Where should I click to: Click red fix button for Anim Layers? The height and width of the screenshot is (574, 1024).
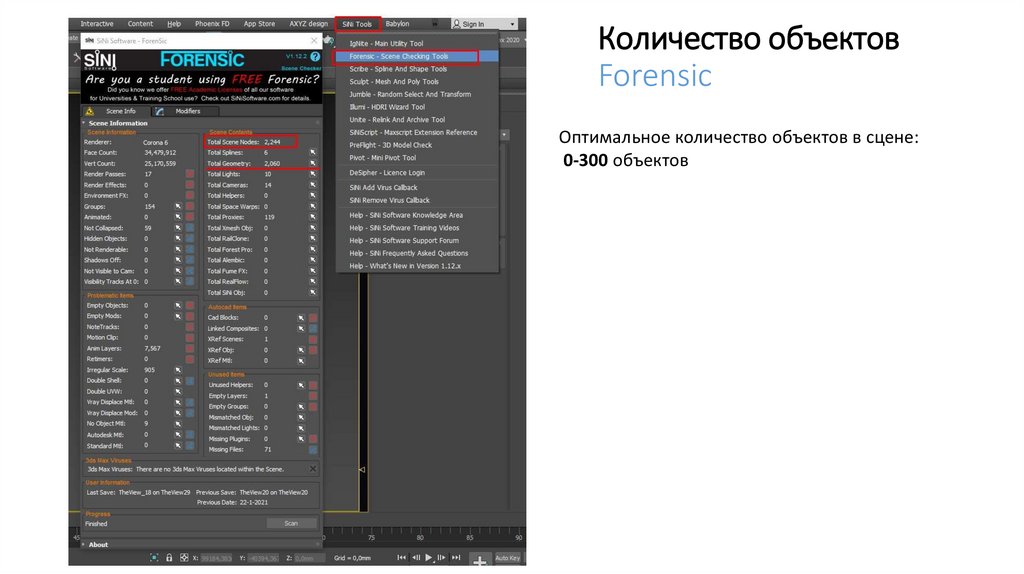pos(189,348)
